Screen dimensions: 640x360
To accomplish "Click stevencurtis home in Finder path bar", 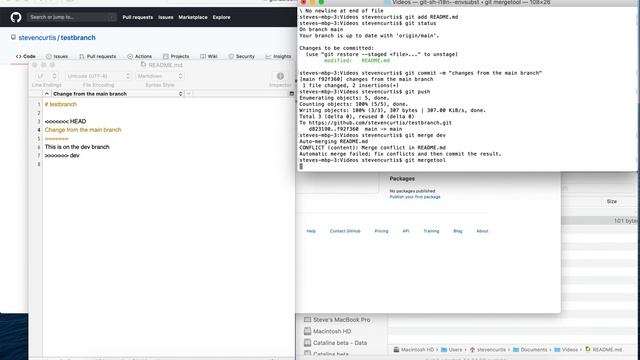I will (487, 350).
